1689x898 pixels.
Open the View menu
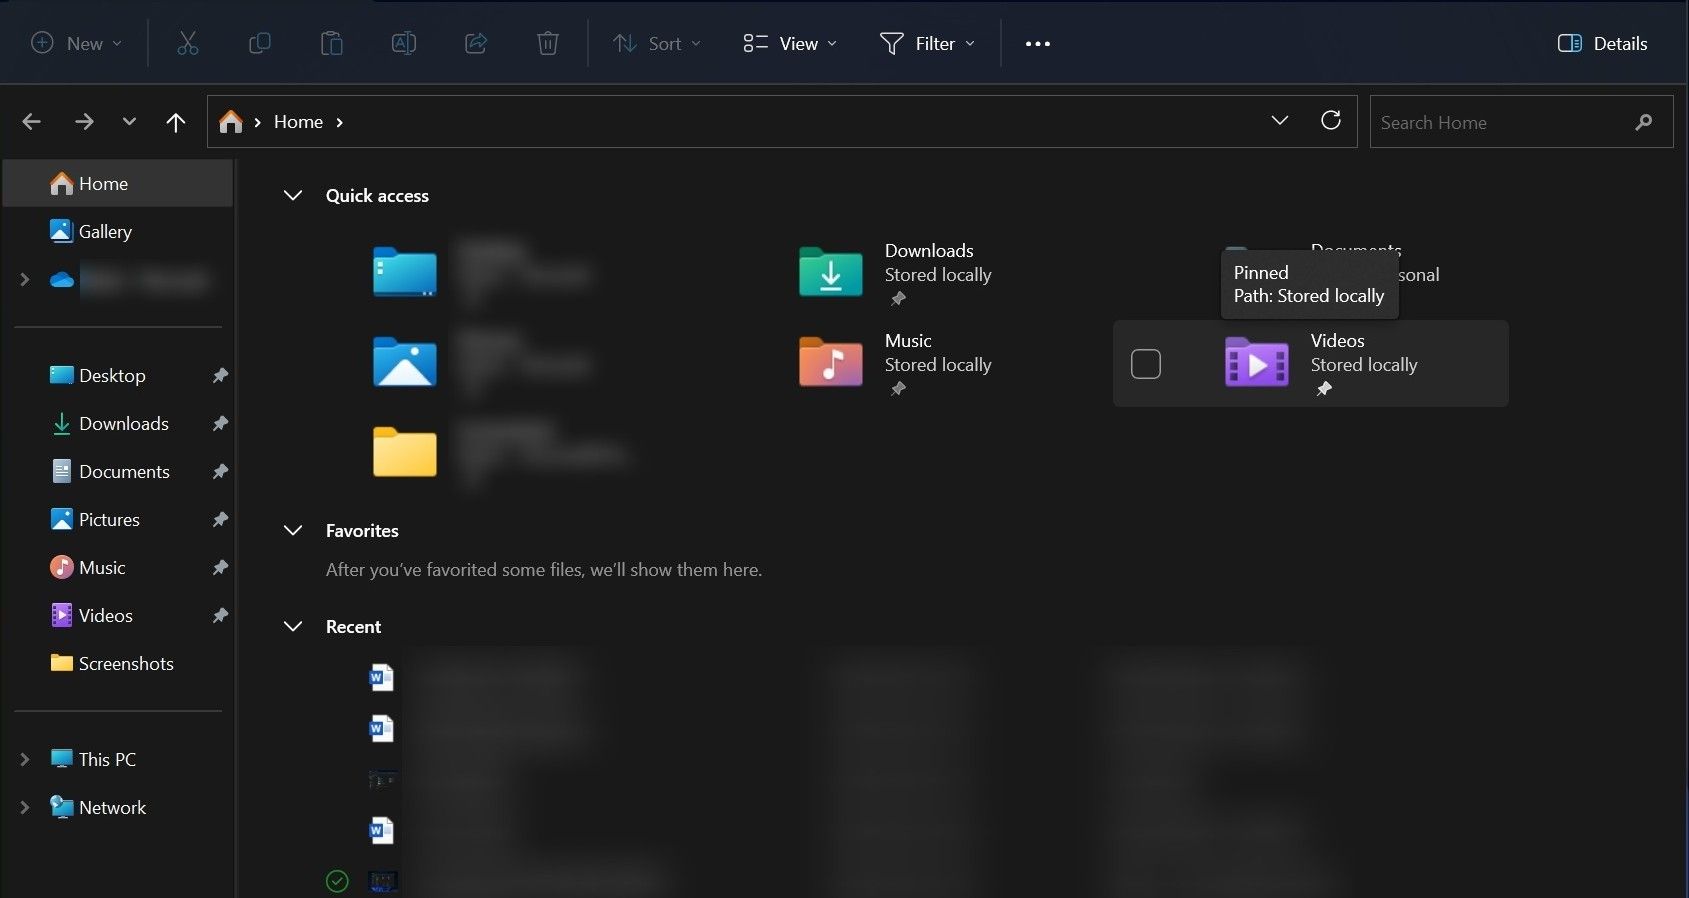tap(790, 43)
